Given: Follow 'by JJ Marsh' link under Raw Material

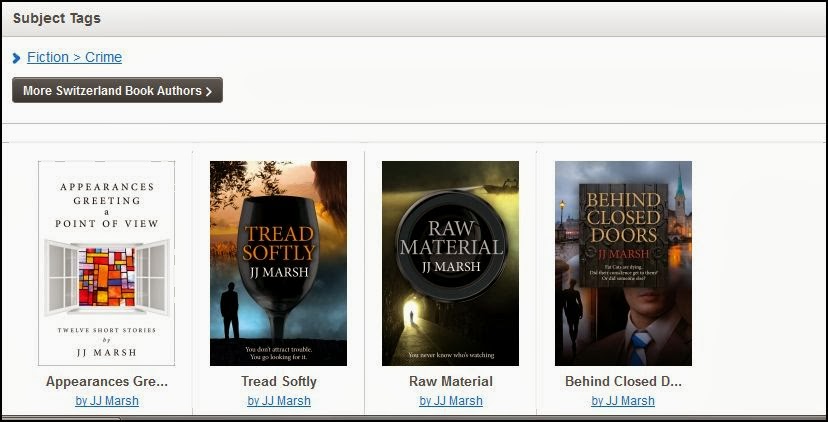Looking at the screenshot, I should 451,401.
